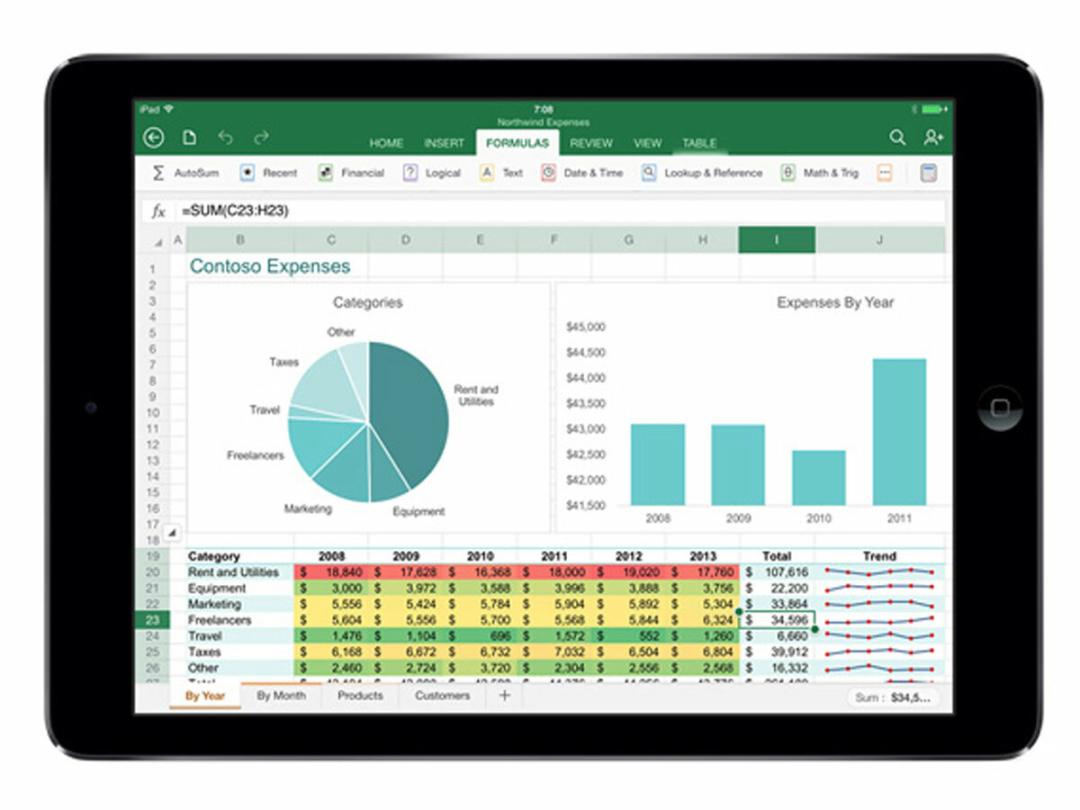This screenshot has width=1080, height=810.
Task: Tap the Text functions icon
Action: coord(487,173)
